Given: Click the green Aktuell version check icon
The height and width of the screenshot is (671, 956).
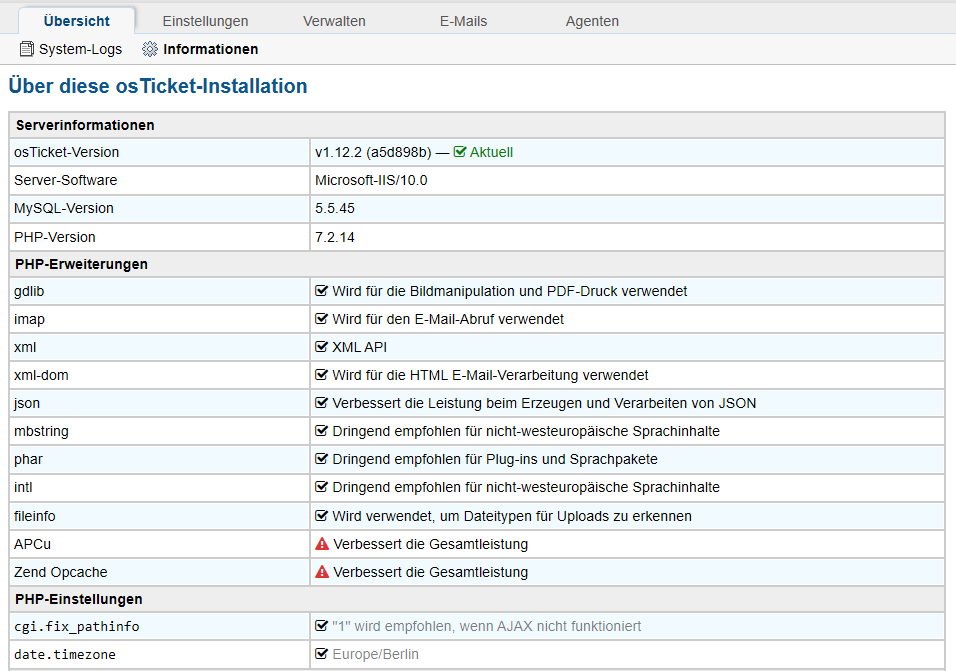Looking at the screenshot, I should click(x=460, y=152).
